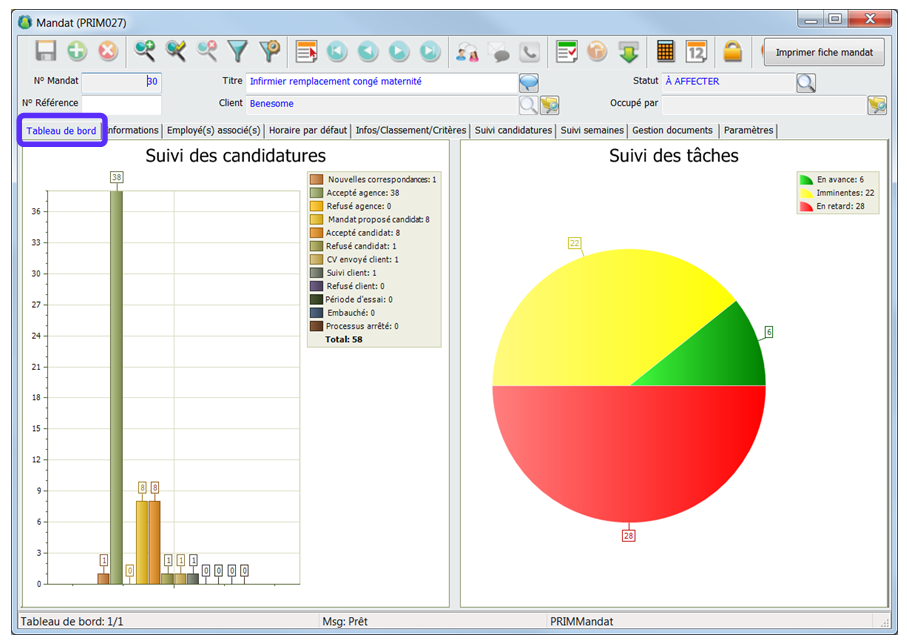Click the Save floppy disk icon
This screenshot has height=644, width=907.
tap(46, 52)
